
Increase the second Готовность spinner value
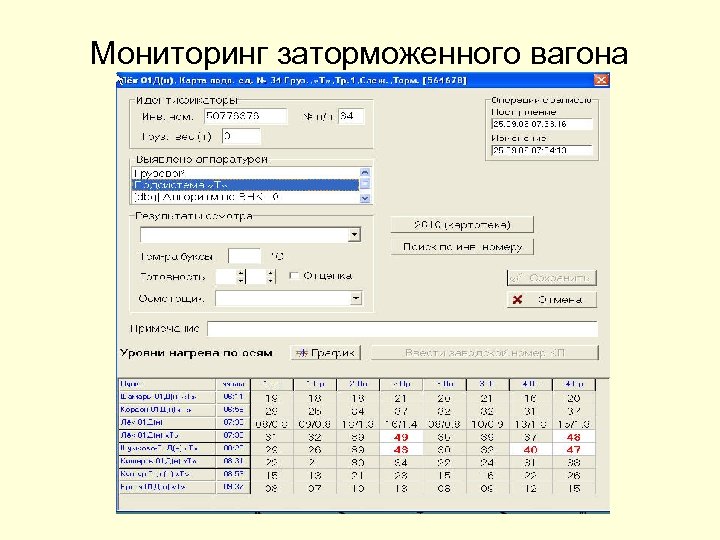tap(271, 273)
